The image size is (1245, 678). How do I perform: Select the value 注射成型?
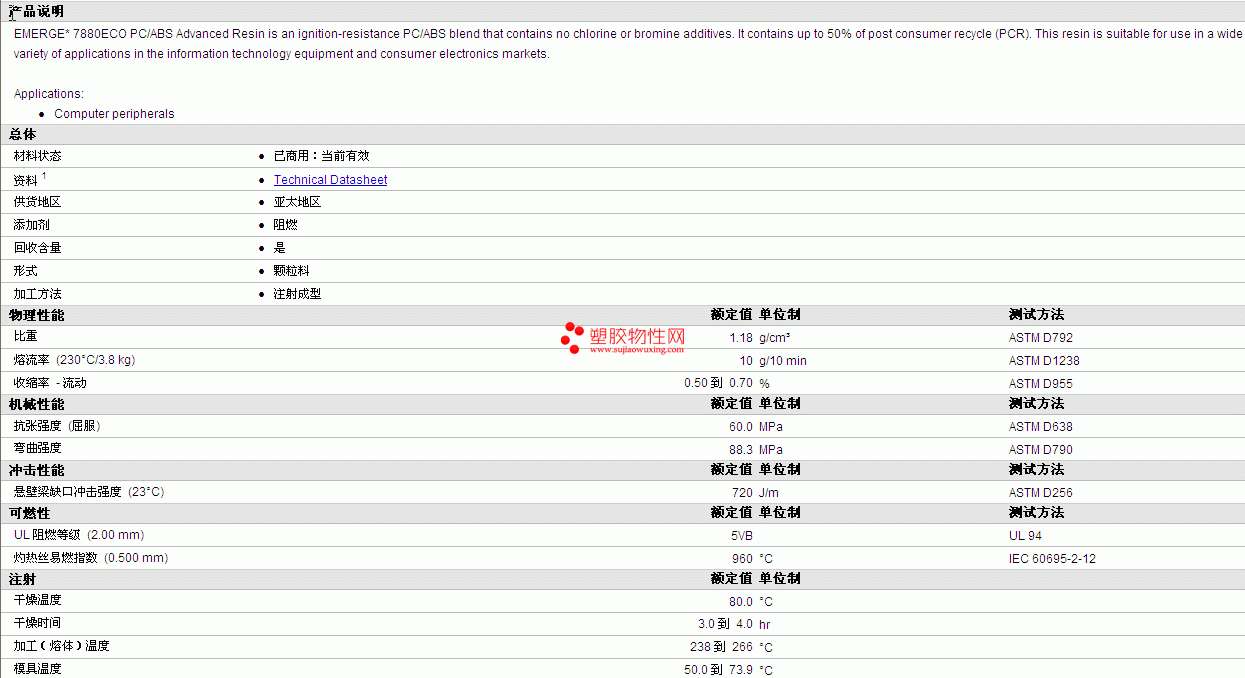(297, 294)
